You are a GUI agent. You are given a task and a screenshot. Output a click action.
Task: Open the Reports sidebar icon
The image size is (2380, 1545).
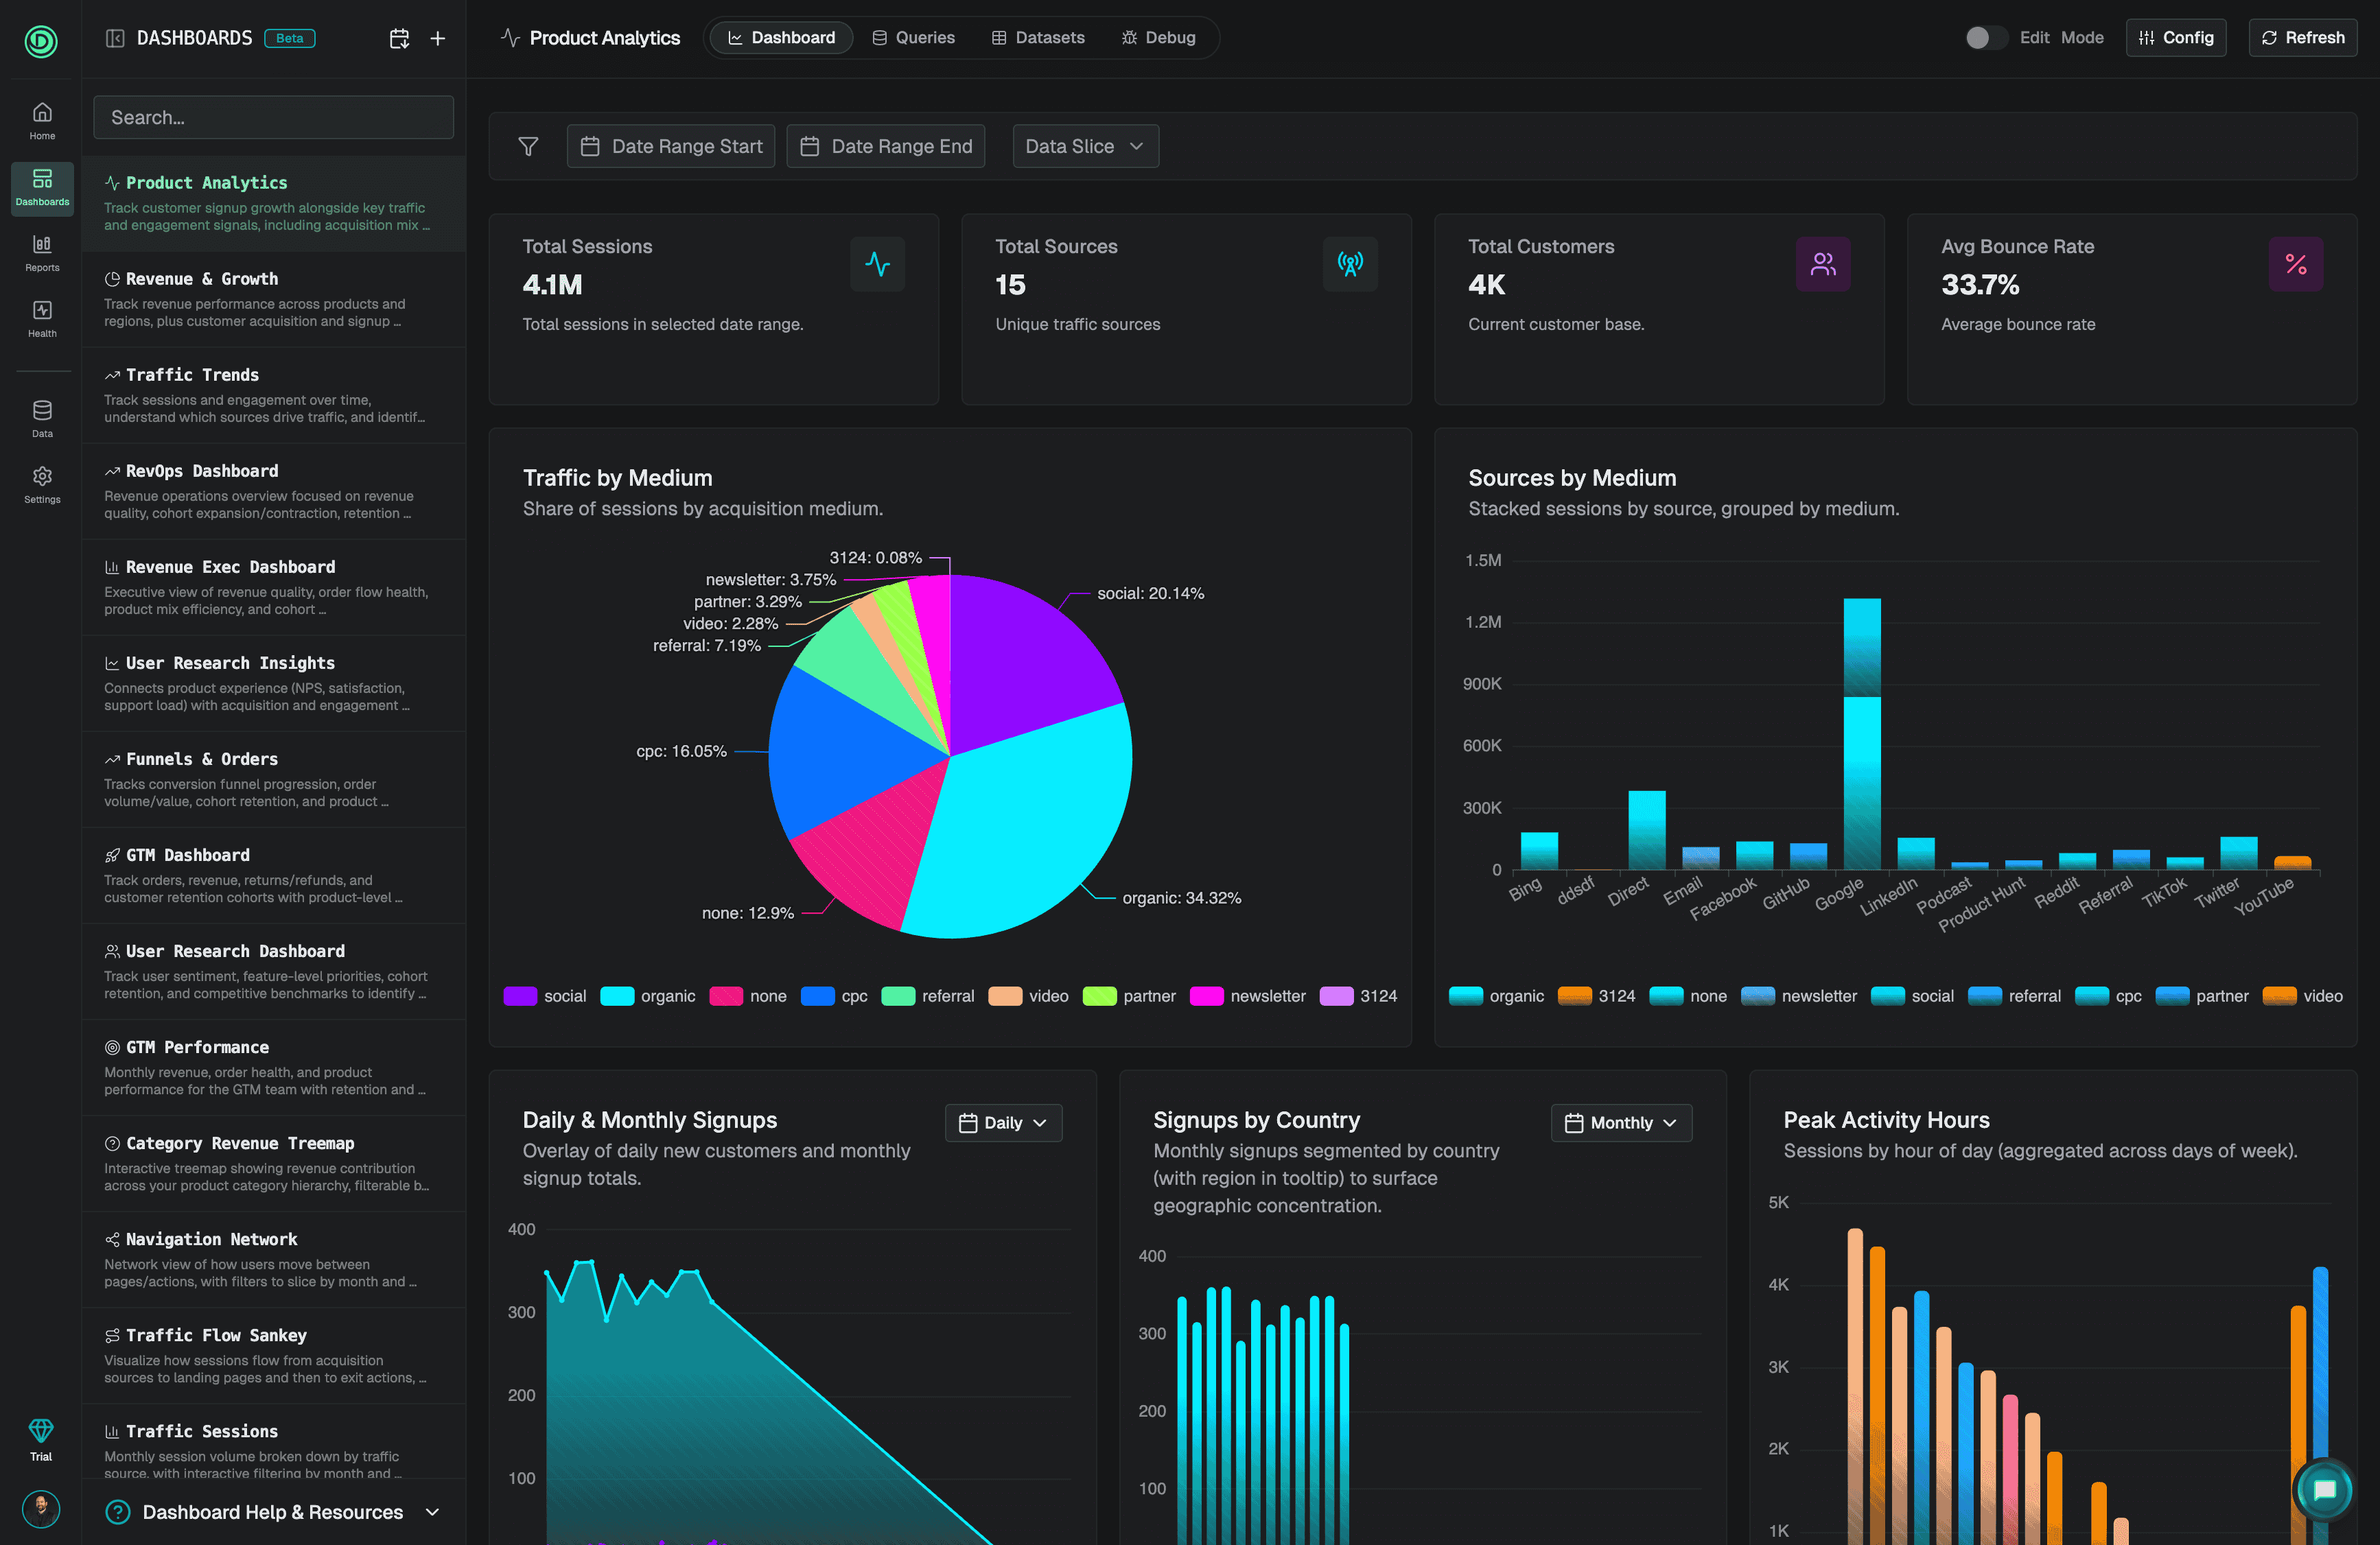coord(42,252)
